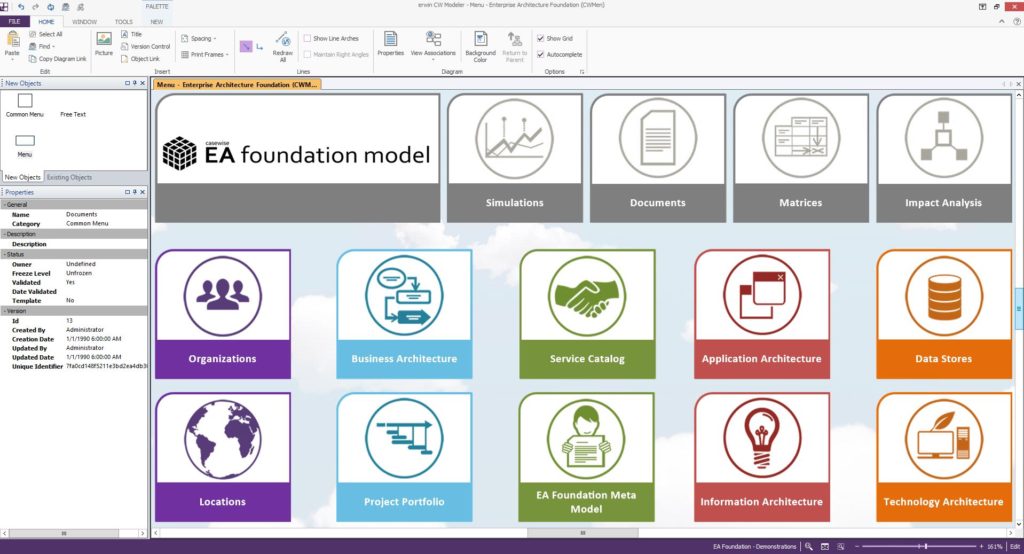This screenshot has height=554, width=1024.
Task: Click Copy Diagram Link
Action: 57,59
